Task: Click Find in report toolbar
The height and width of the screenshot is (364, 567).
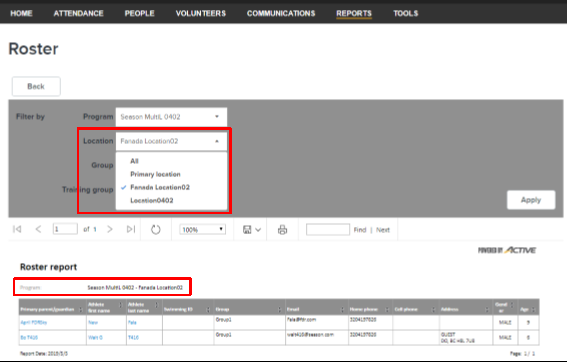Action: point(360,230)
